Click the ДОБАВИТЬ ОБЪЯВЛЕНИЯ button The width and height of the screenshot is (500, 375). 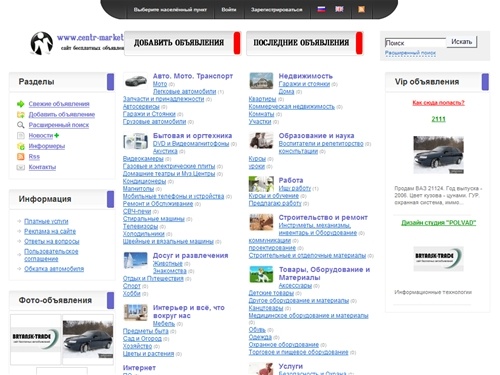tap(182, 43)
